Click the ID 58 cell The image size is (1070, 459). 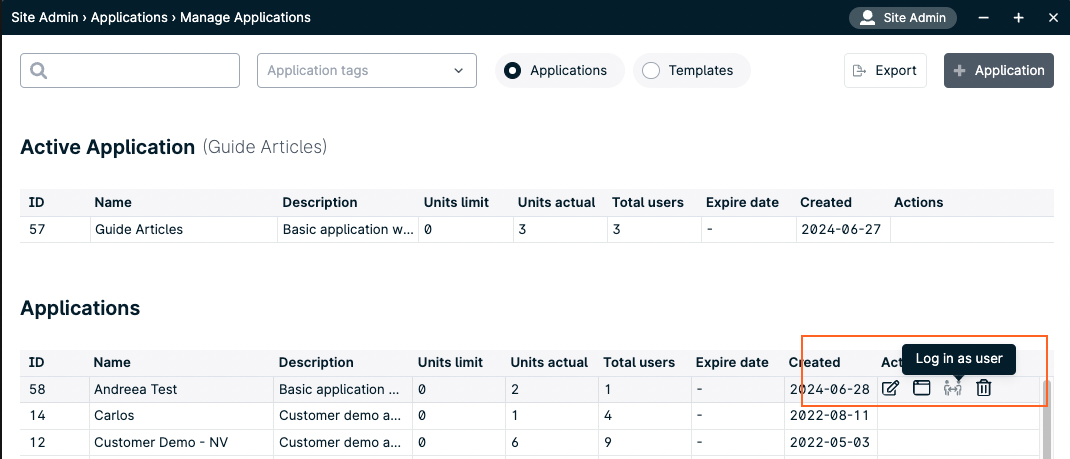(55, 389)
